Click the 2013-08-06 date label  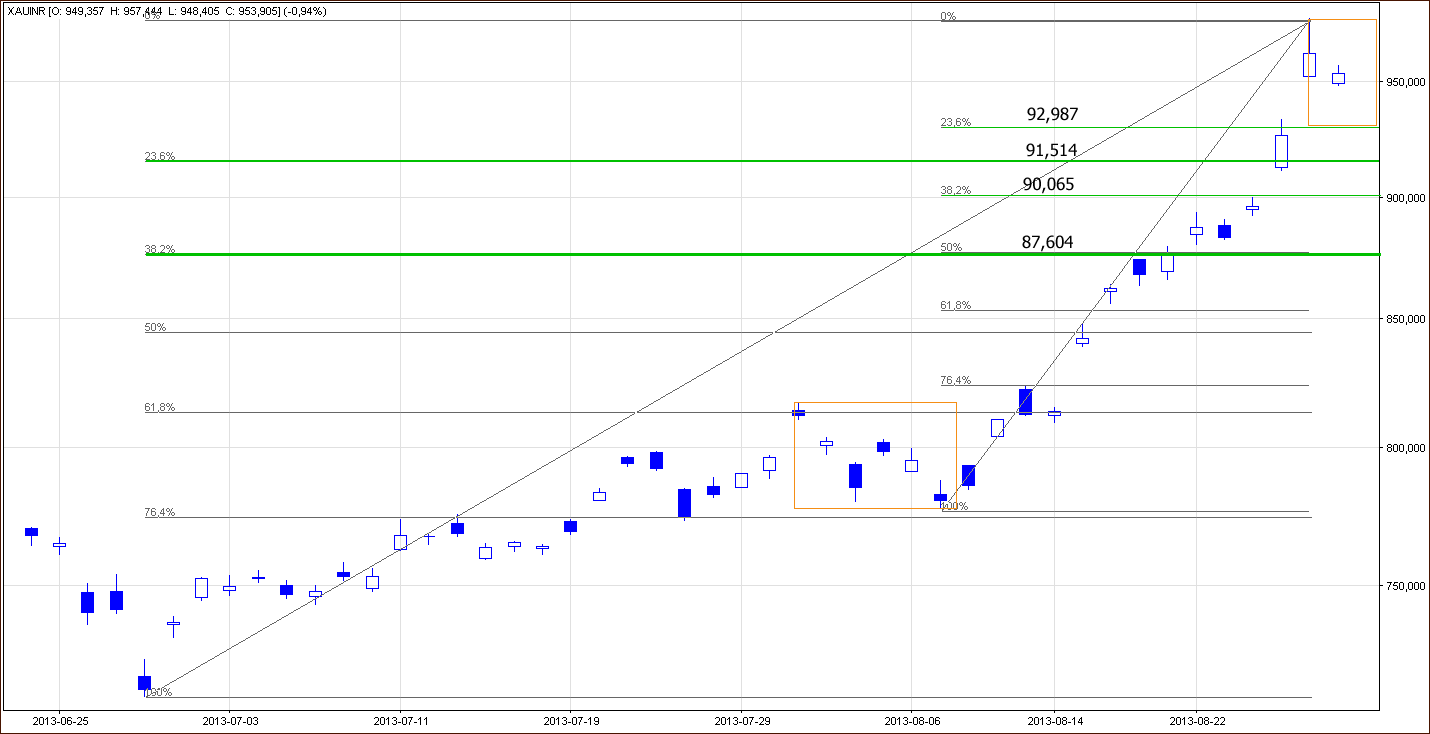(911, 720)
